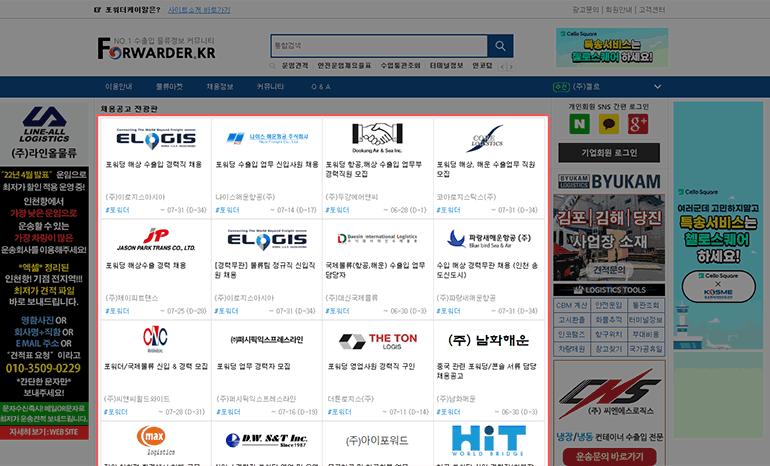Screen dimensions: 770x466
Task: Show next popular keyword with right arrow
Action: pyautogui.click(x=511, y=66)
